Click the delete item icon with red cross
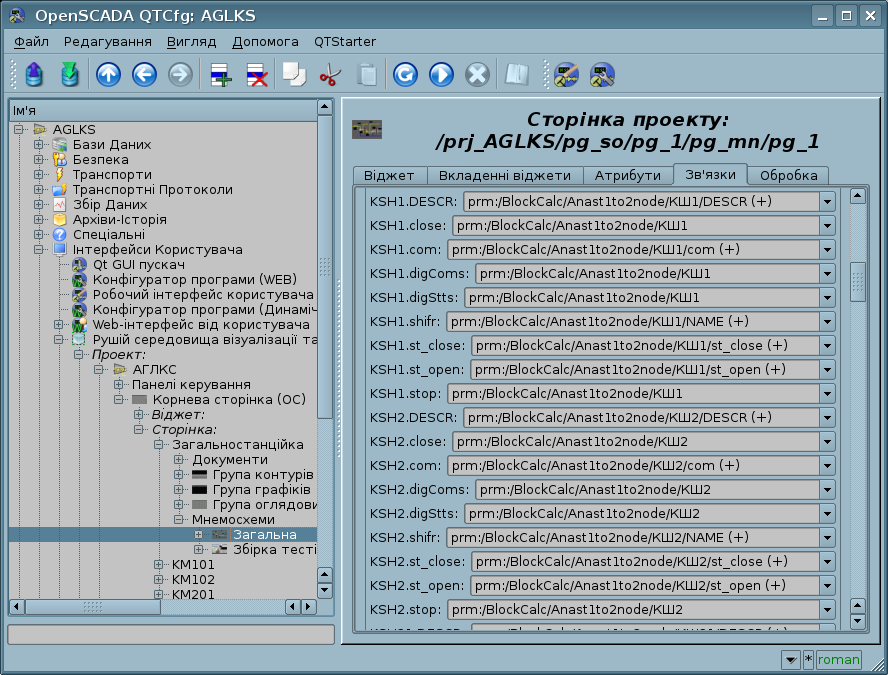This screenshot has width=888, height=675. tap(256, 74)
